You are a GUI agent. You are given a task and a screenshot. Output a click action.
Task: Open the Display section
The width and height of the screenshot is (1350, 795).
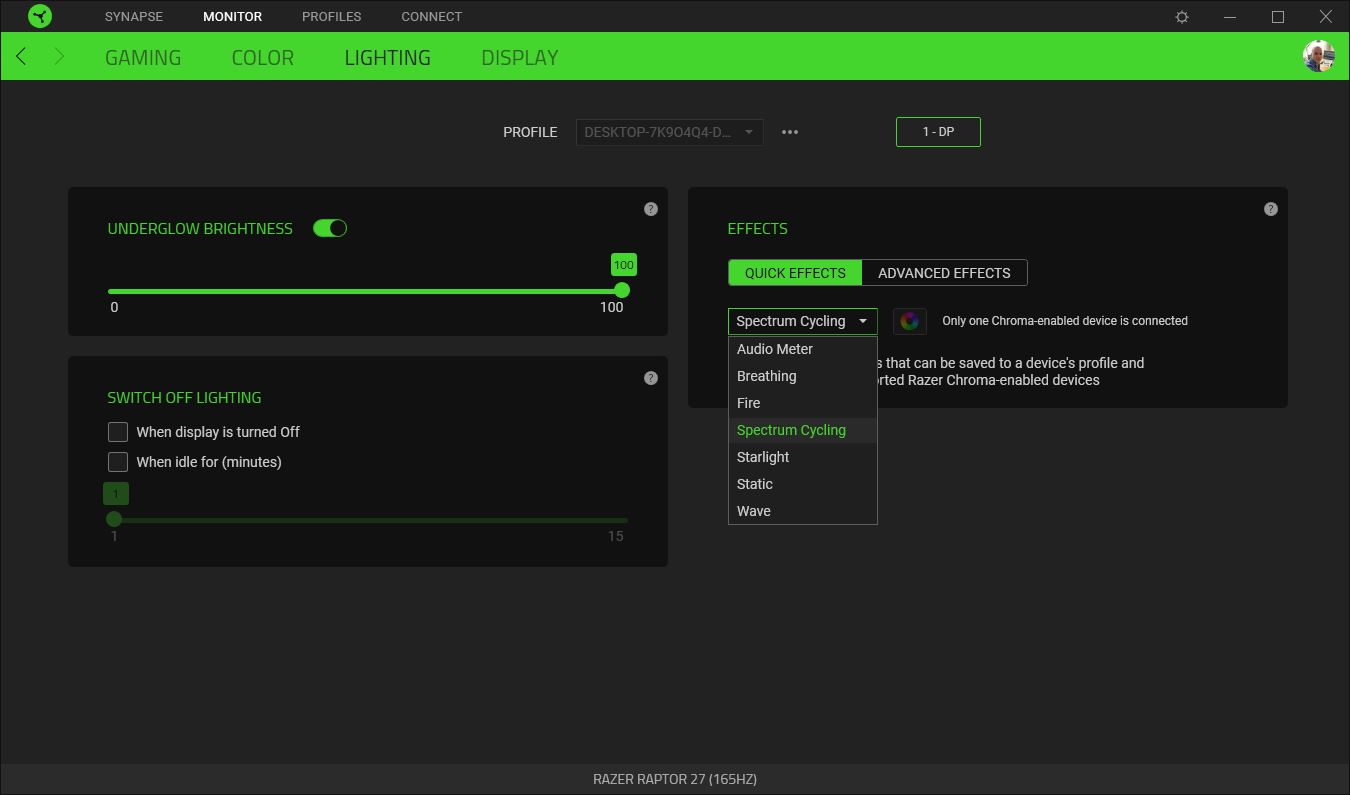(520, 57)
